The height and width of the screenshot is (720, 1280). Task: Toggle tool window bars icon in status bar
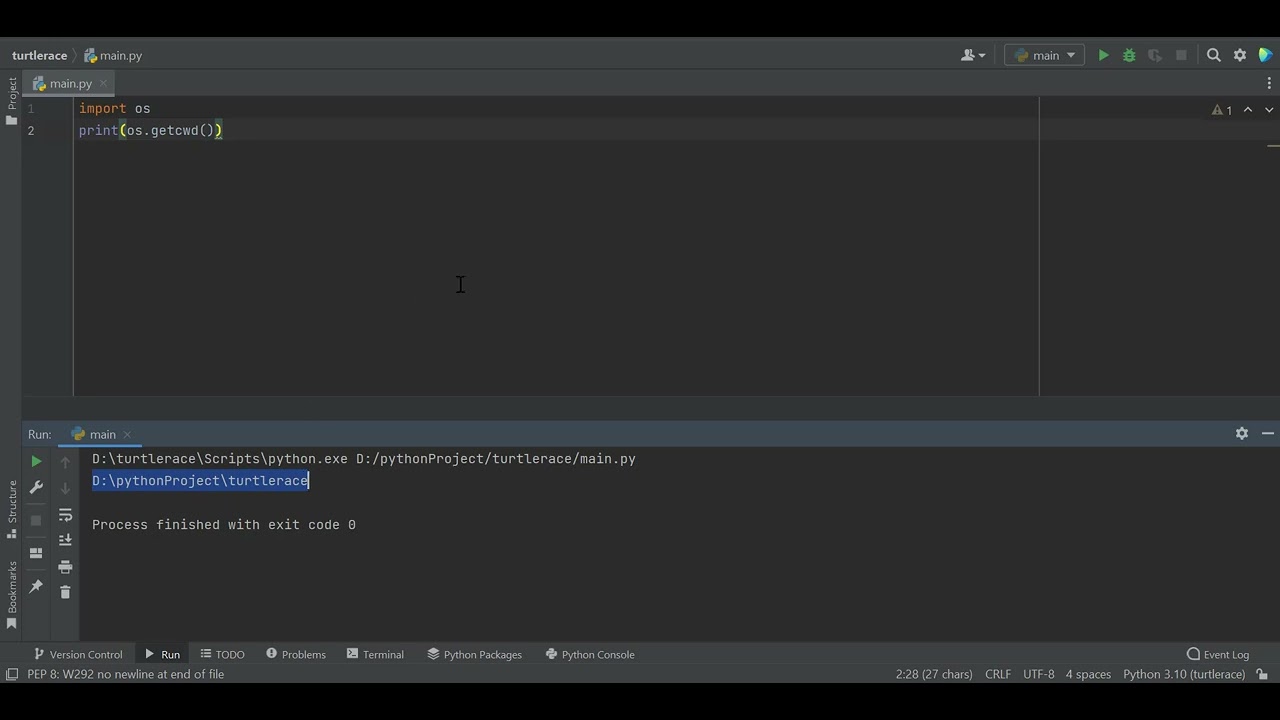(x=12, y=674)
